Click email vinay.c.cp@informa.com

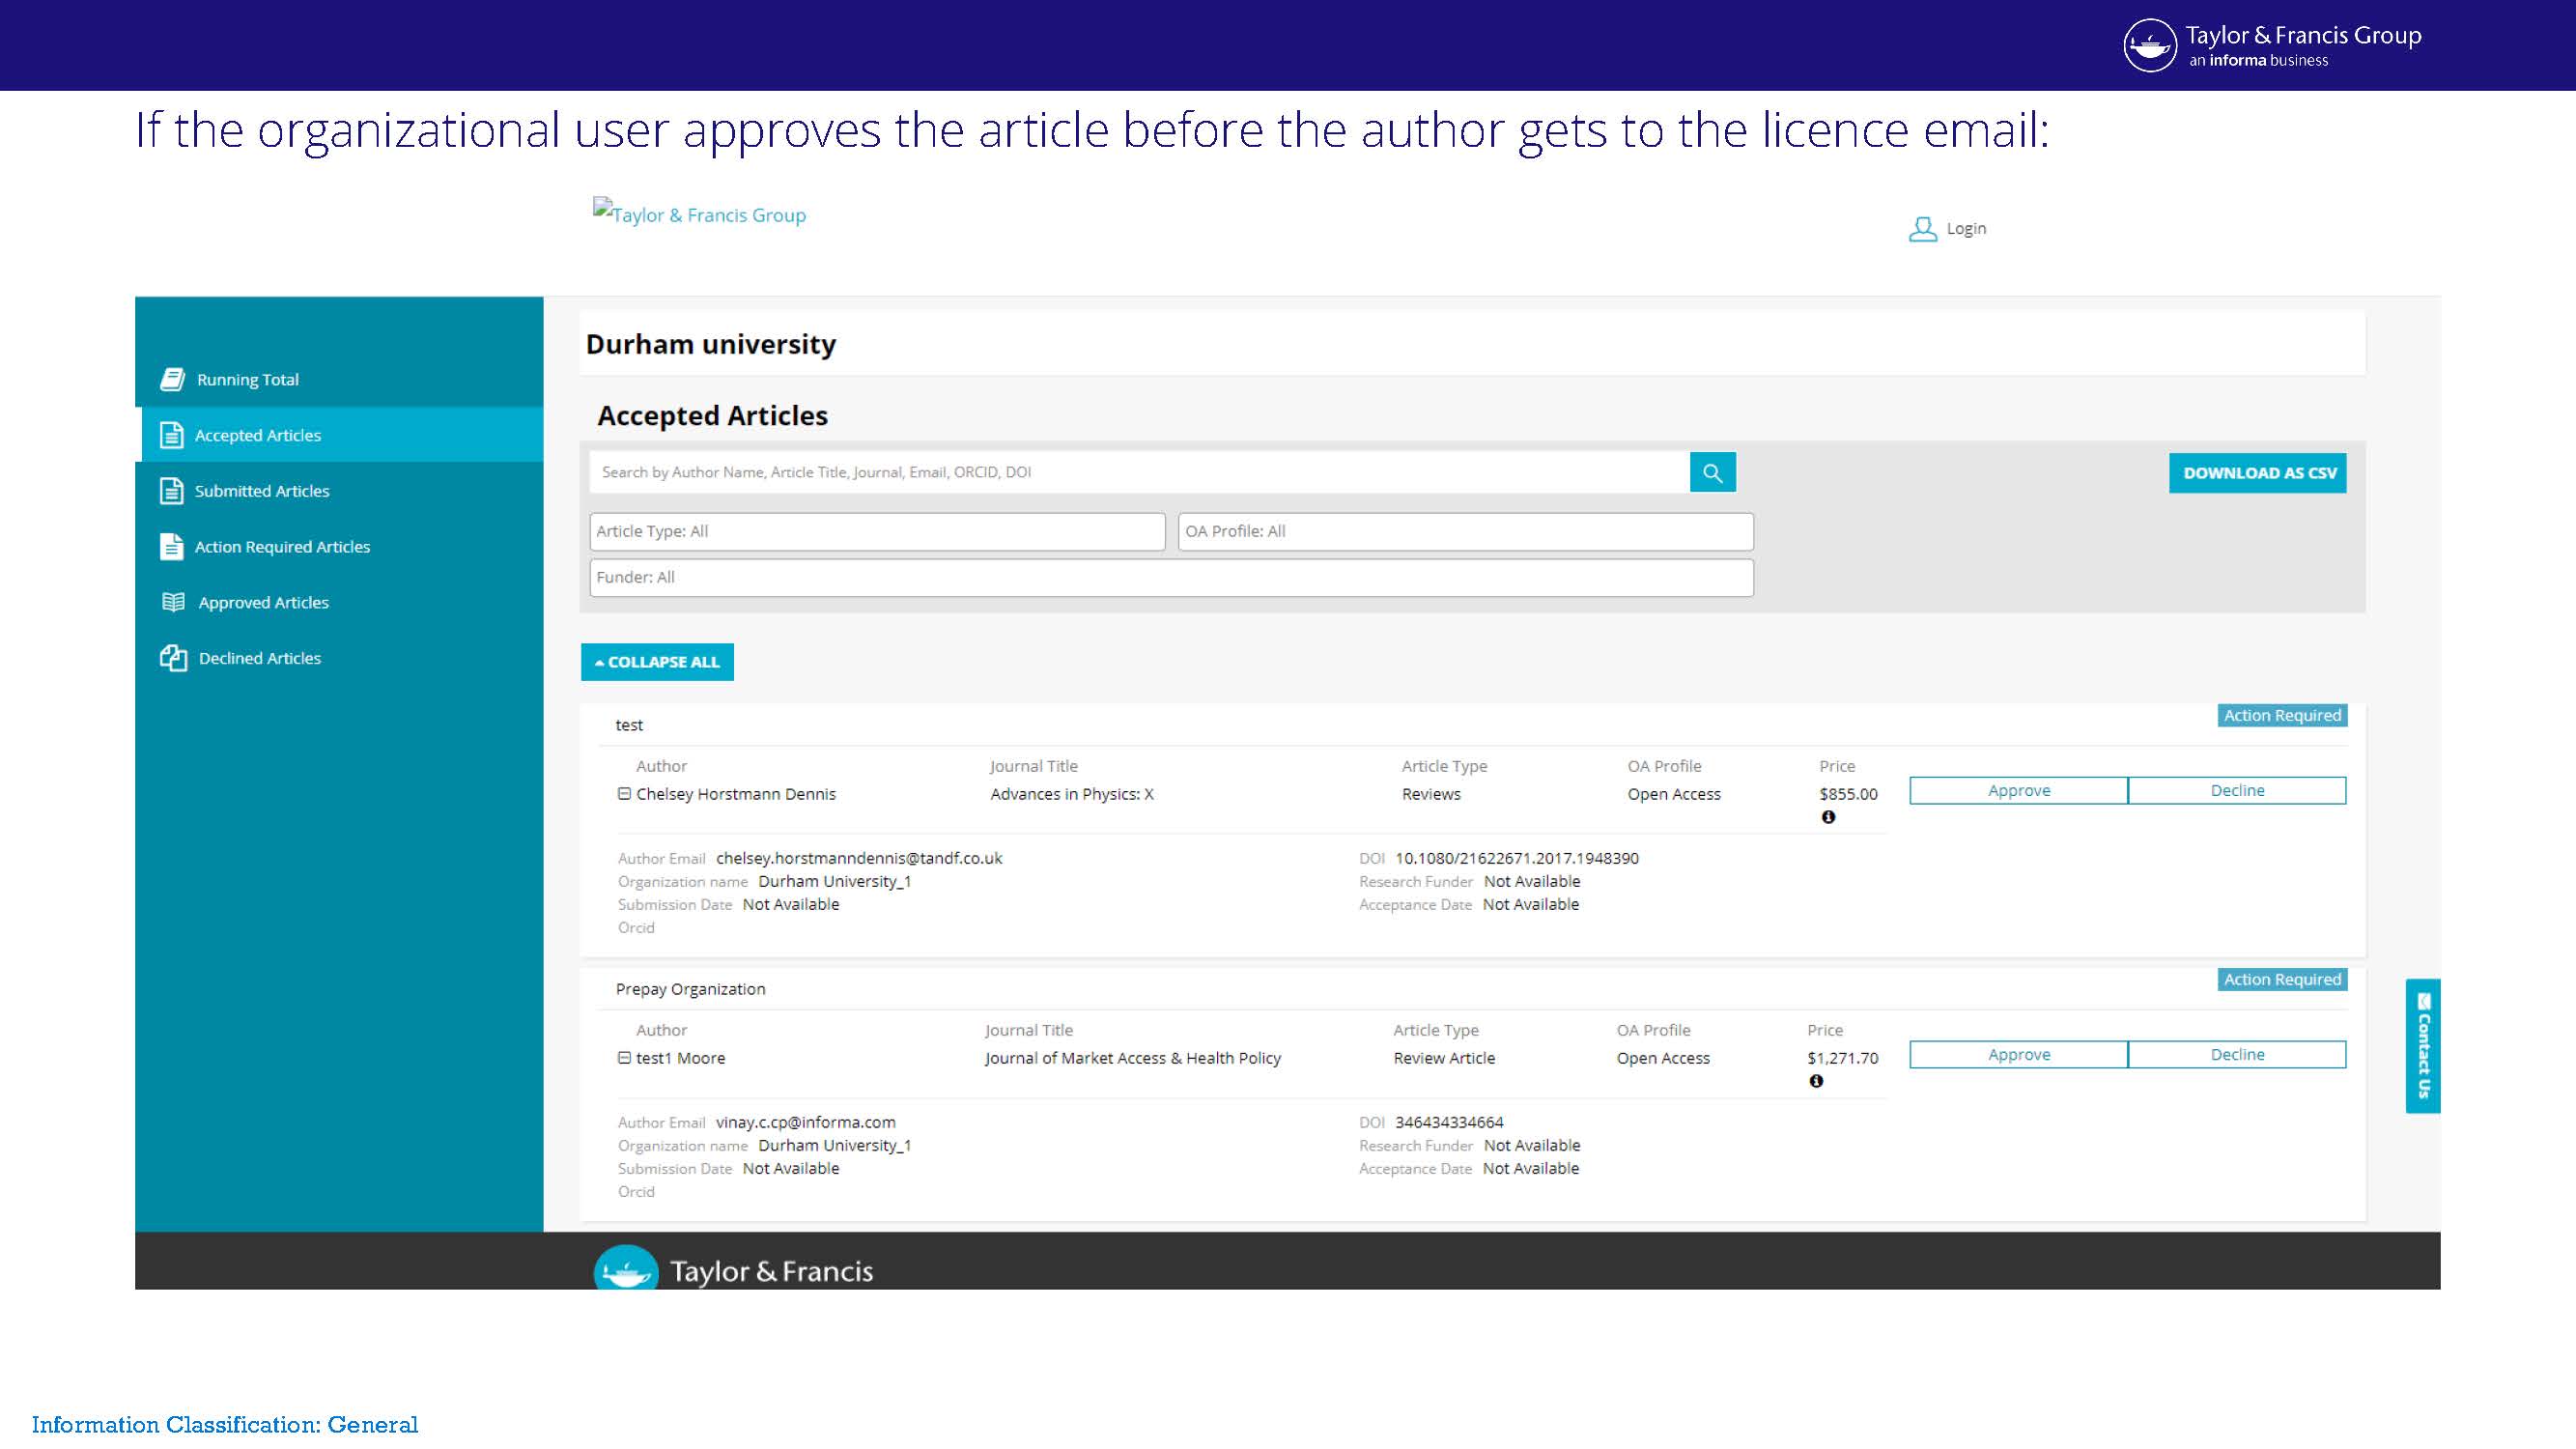tap(806, 1122)
